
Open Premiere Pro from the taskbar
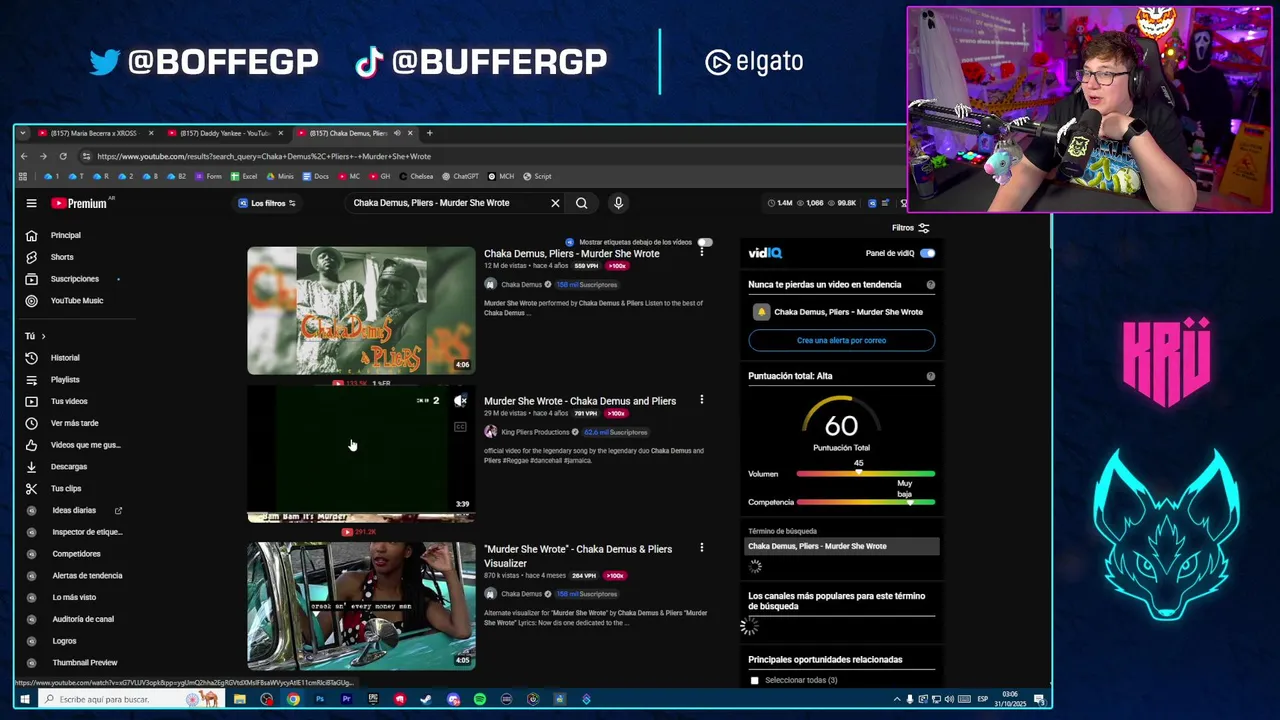(346, 700)
